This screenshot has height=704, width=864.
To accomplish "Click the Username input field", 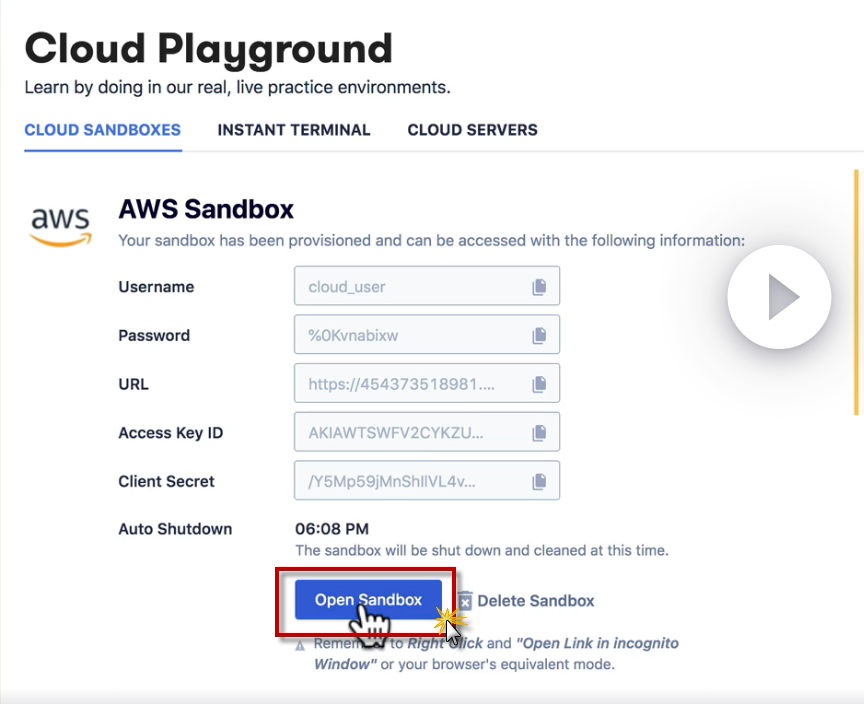I will coord(410,287).
